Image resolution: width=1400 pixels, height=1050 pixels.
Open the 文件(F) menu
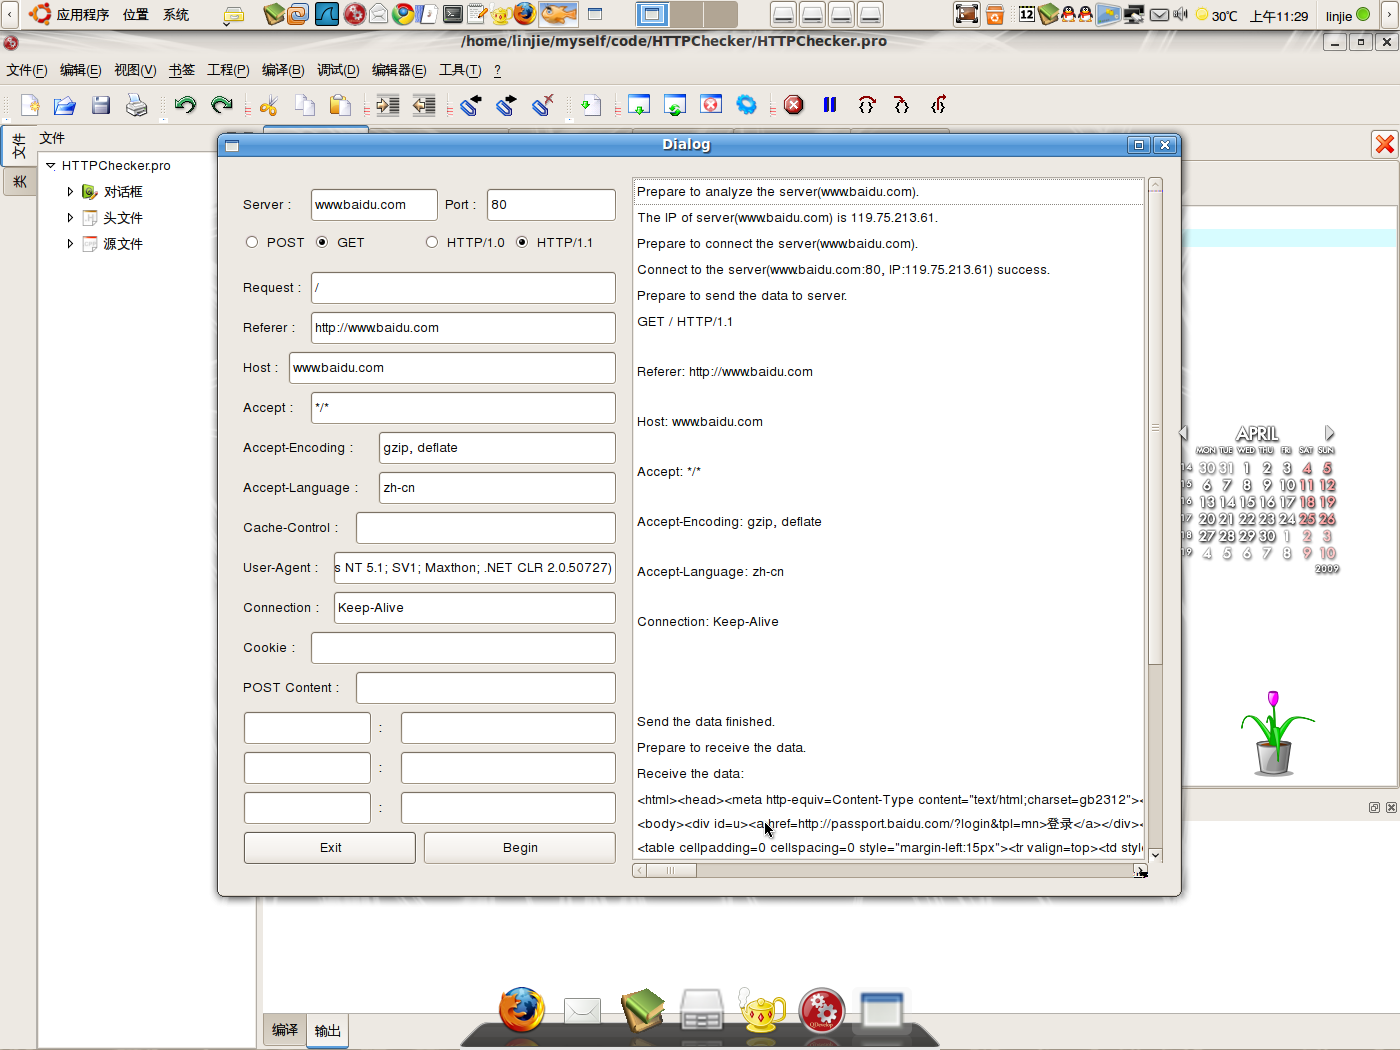click(27, 70)
